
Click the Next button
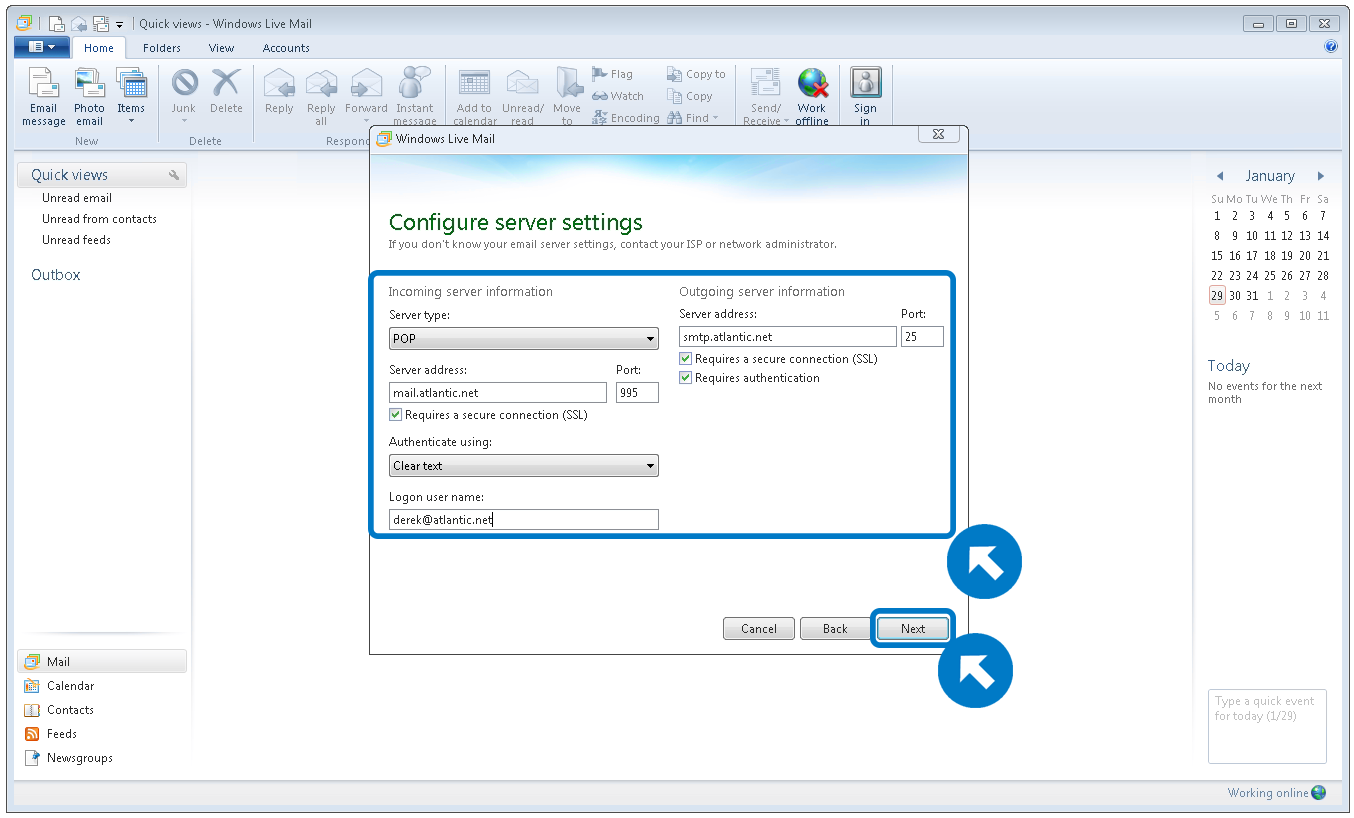(x=912, y=628)
